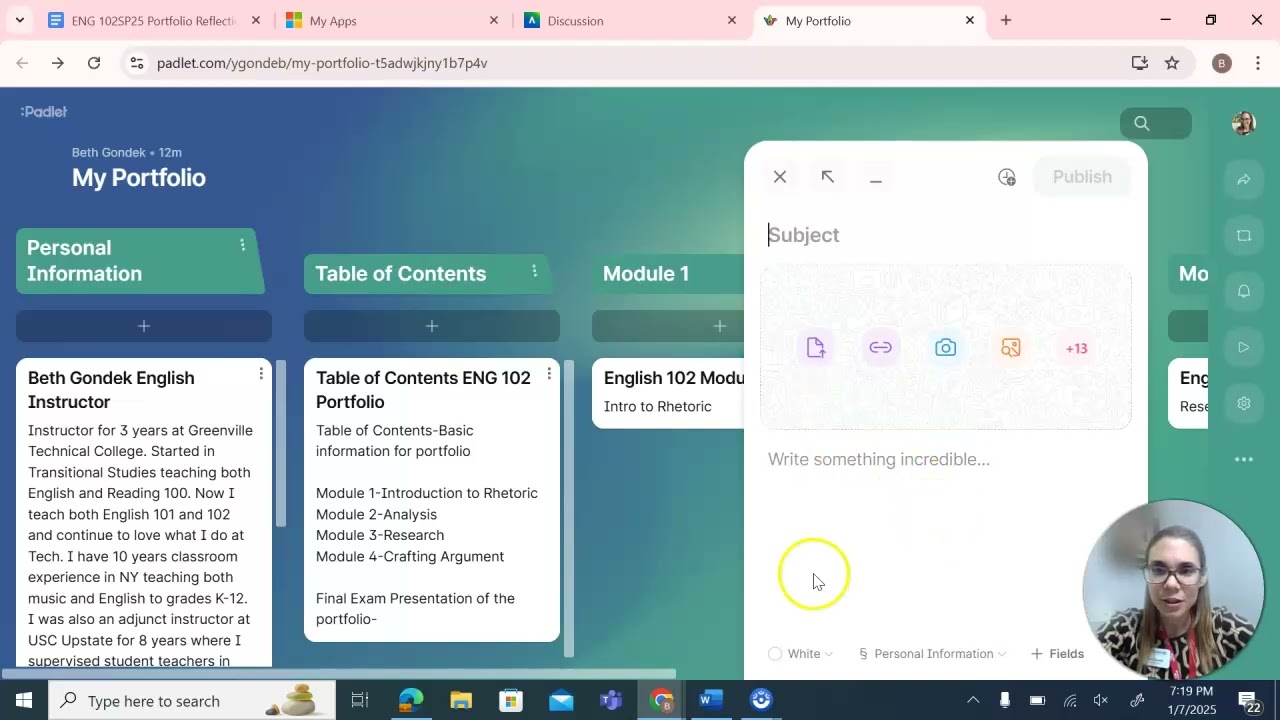Click the 'Write something incredible...' body field
Screen dimensions: 1280x720
click(946, 460)
